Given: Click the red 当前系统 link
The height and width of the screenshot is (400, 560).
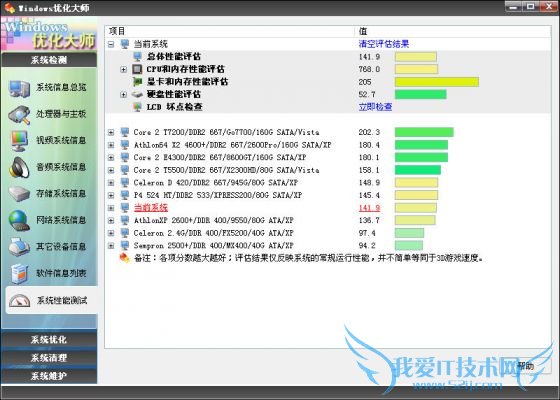Looking at the screenshot, I should tap(151, 208).
